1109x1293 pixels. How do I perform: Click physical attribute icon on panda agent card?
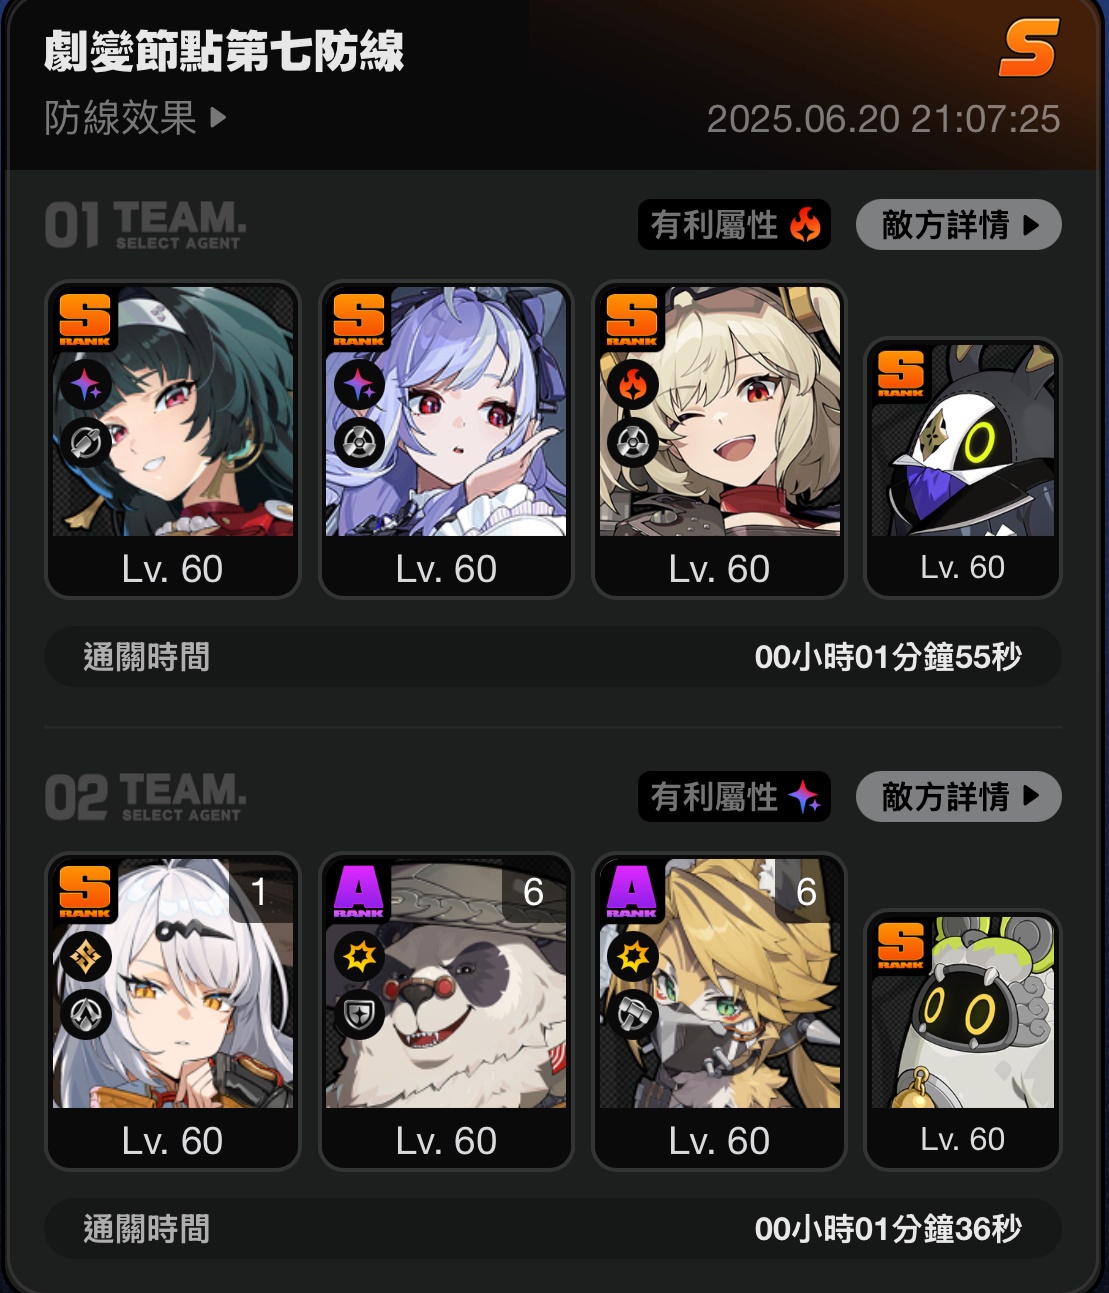coord(359,957)
